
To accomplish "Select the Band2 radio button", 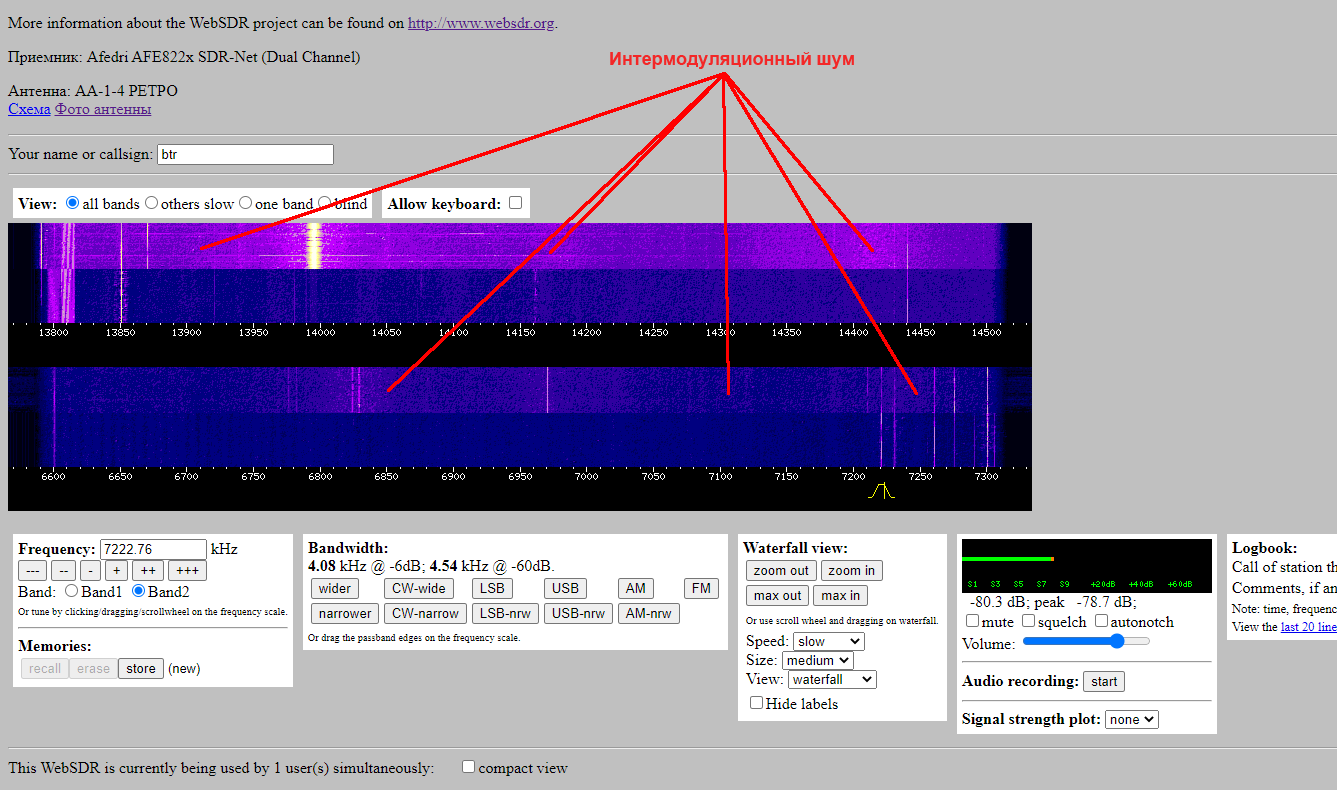I will pyautogui.click(x=139, y=592).
